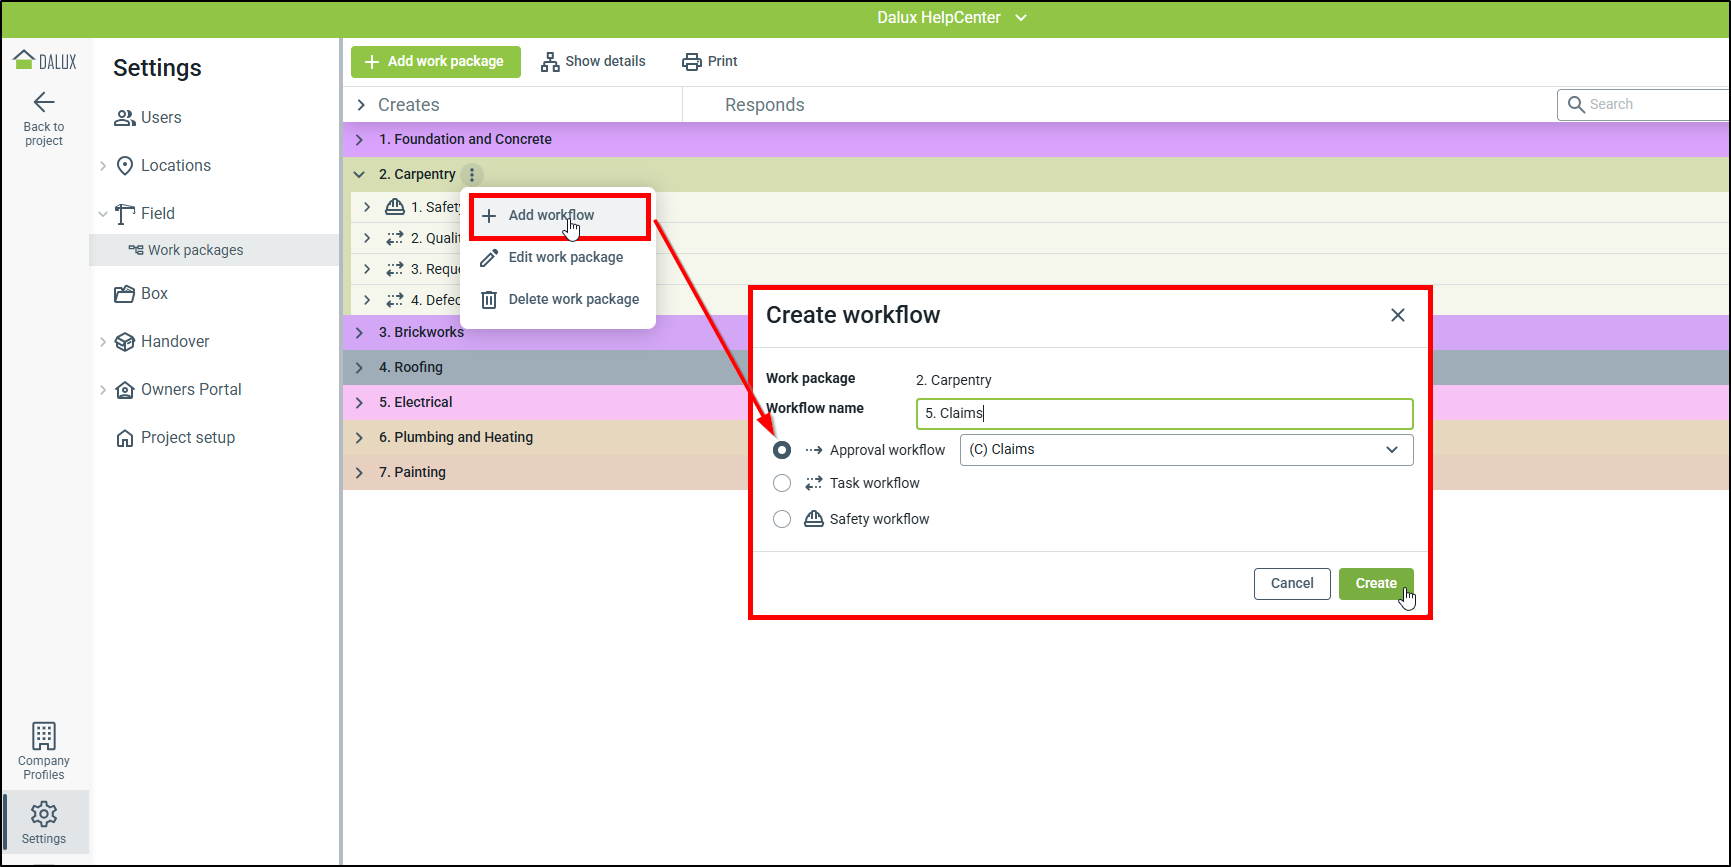Click the Settings gear icon
1731x867 pixels.
[44, 814]
